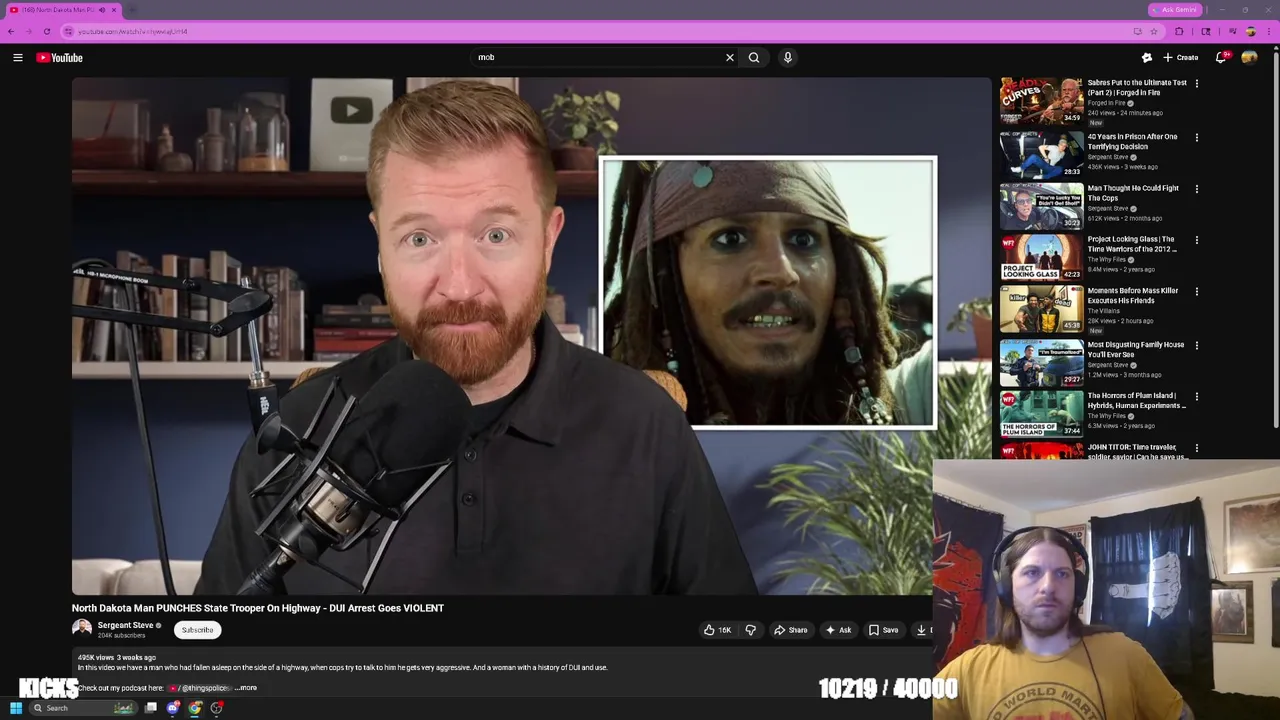Go to YouTube home via logo

point(59,57)
